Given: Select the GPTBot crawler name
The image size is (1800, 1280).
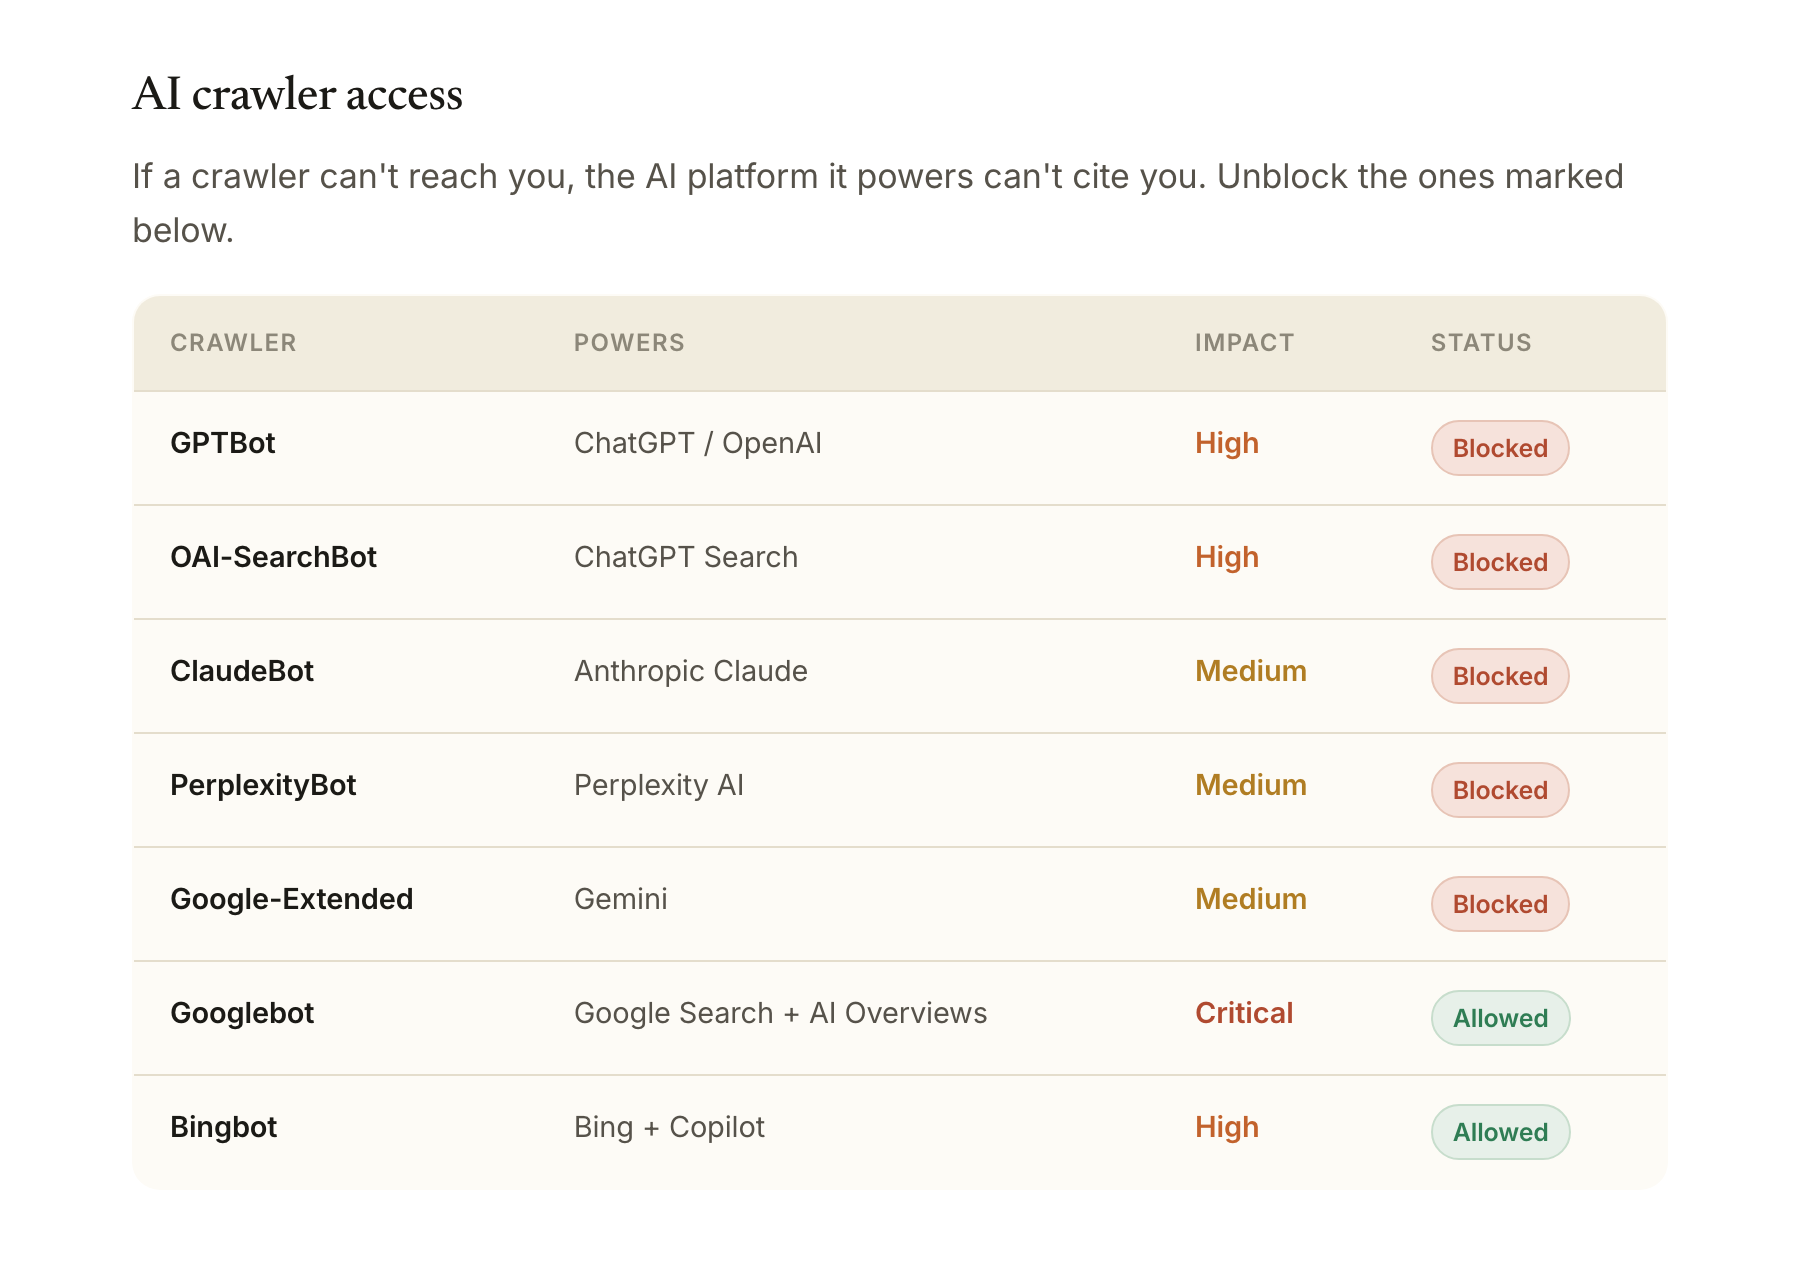Looking at the screenshot, I should [223, 443].
